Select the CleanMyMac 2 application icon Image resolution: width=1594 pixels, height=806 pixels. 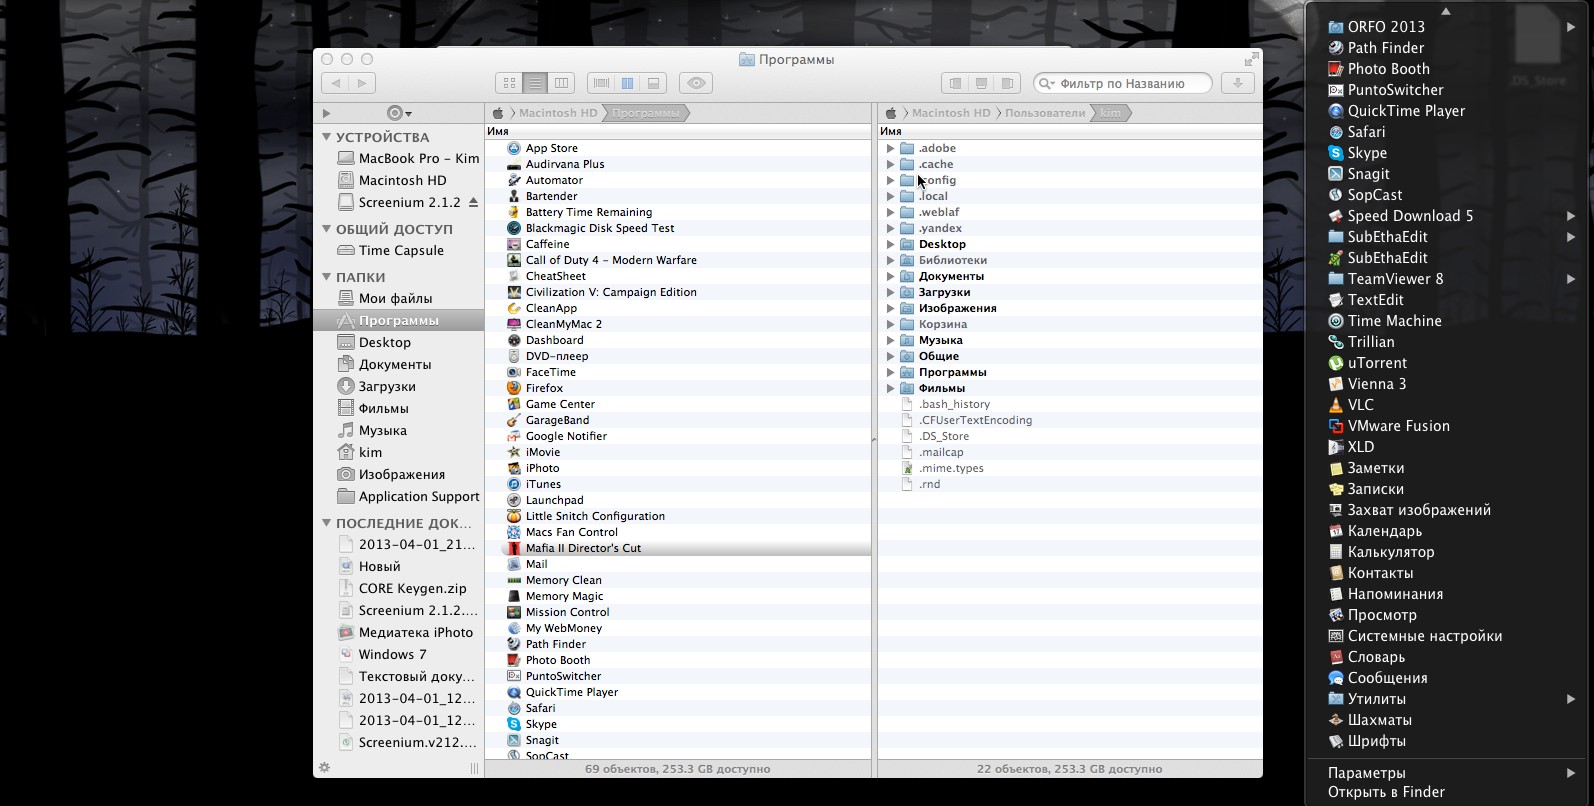tap(514, 324)
